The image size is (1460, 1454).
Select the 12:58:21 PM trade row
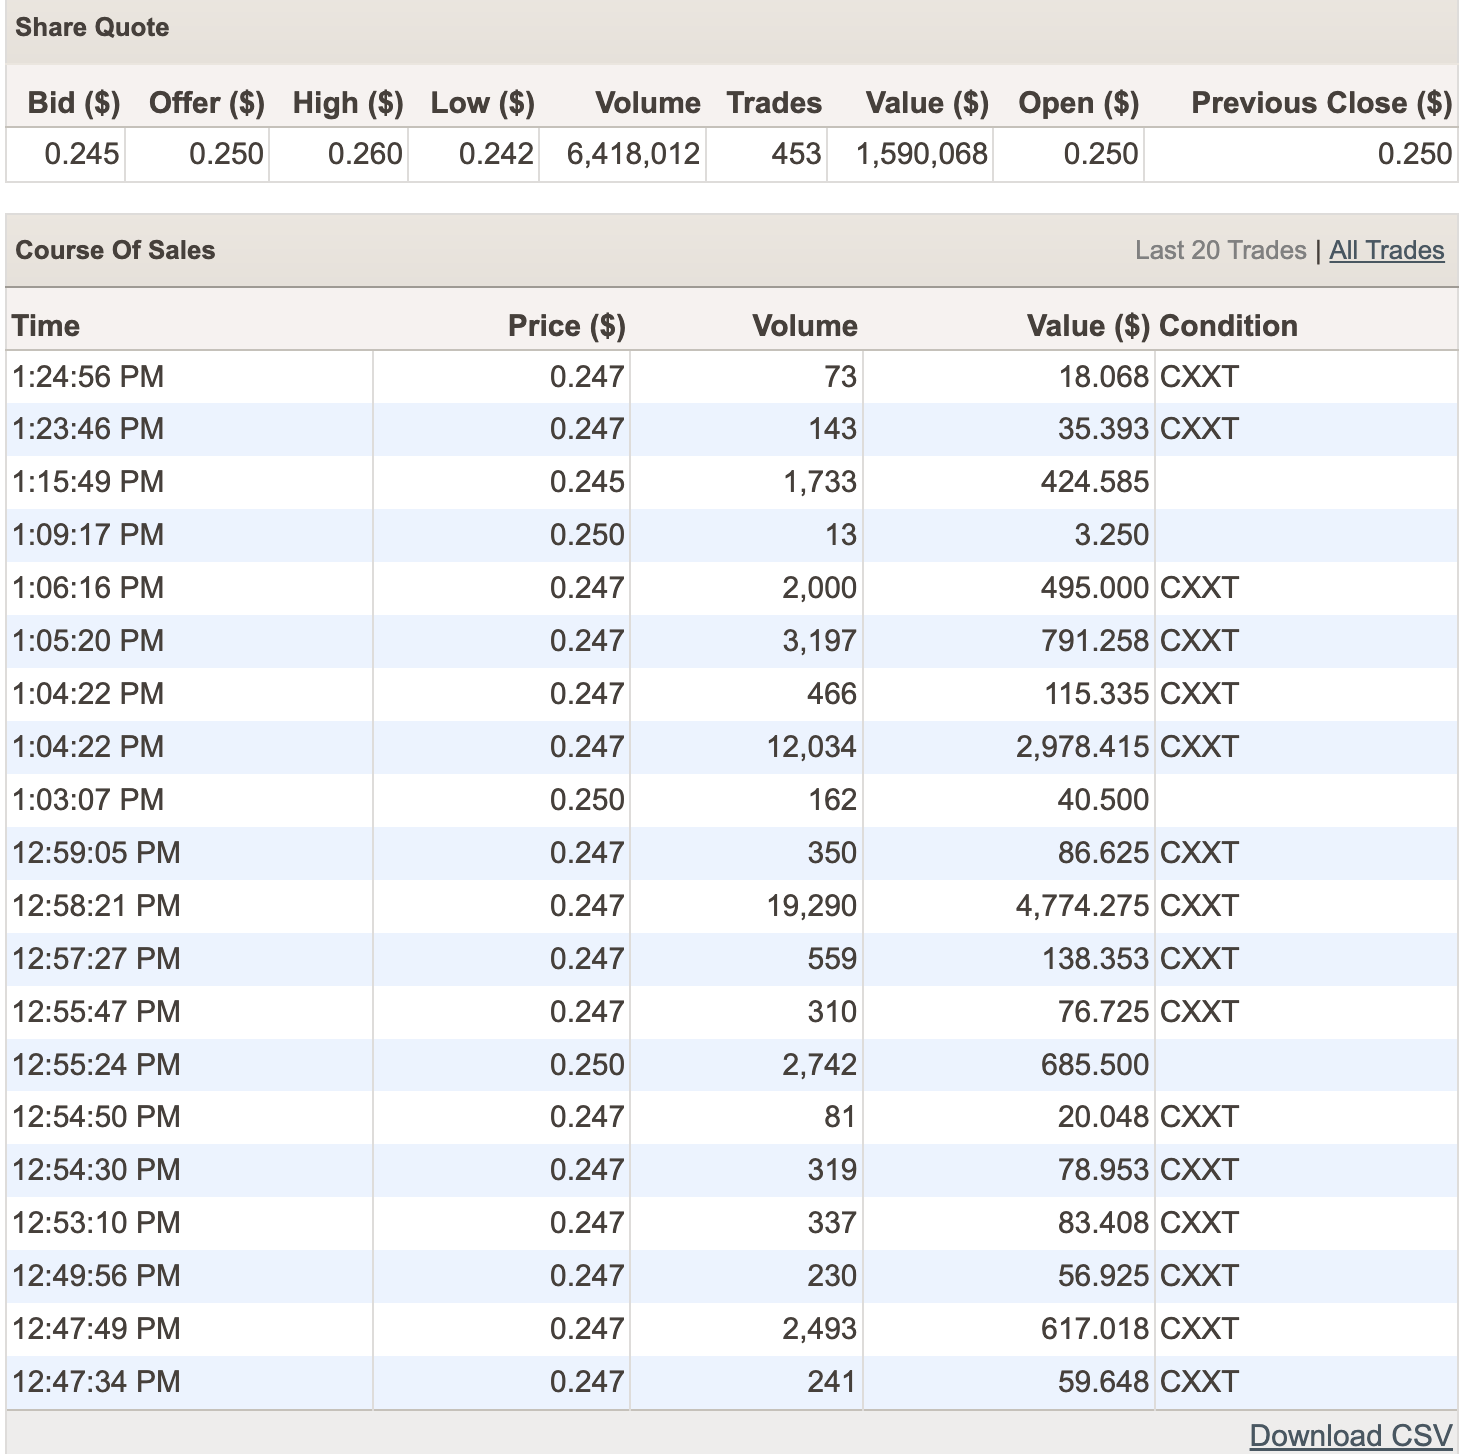click(96, 906)
